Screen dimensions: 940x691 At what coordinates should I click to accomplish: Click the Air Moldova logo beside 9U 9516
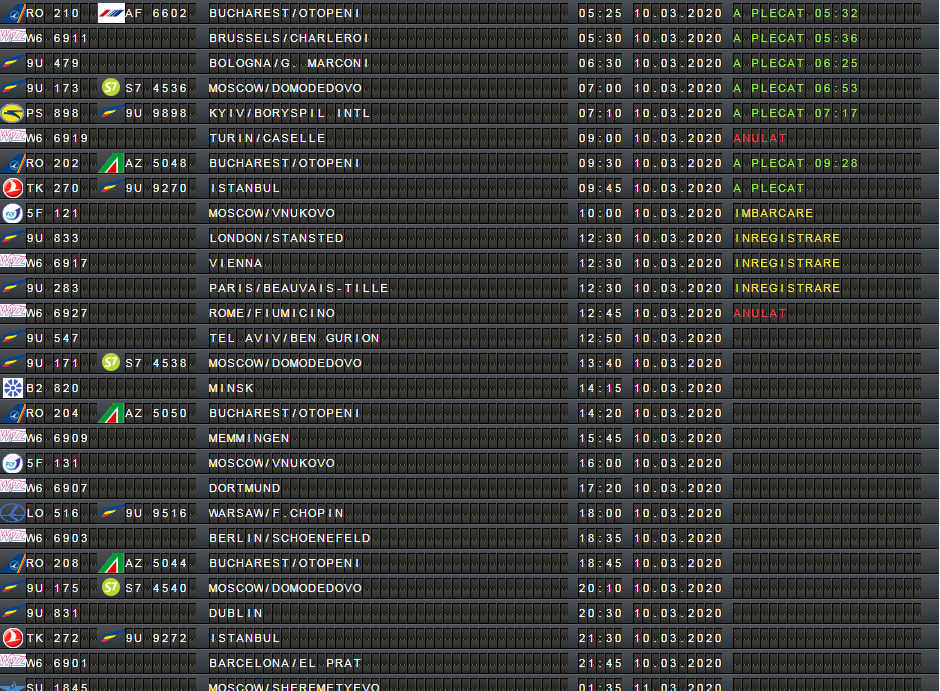coord(111,512)
